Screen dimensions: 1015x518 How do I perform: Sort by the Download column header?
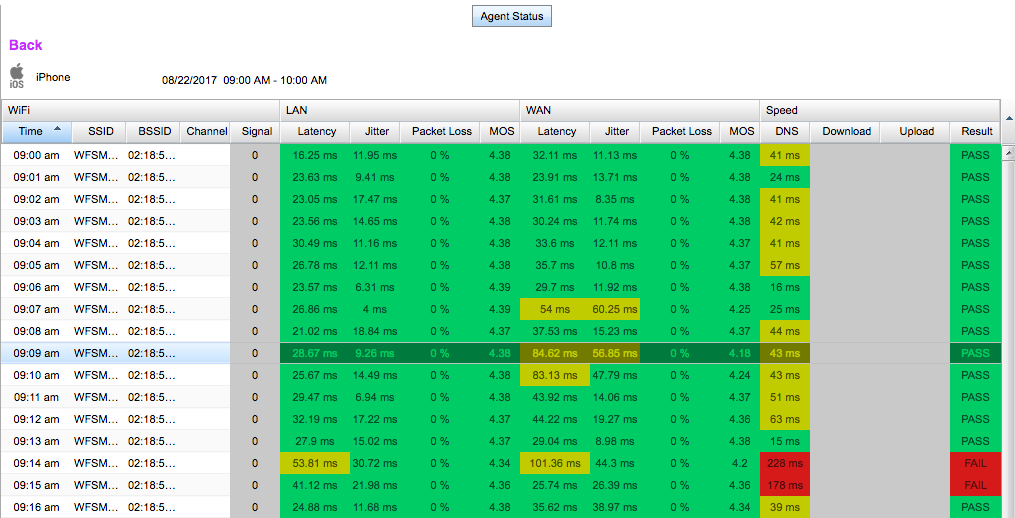tap(846, 131)
